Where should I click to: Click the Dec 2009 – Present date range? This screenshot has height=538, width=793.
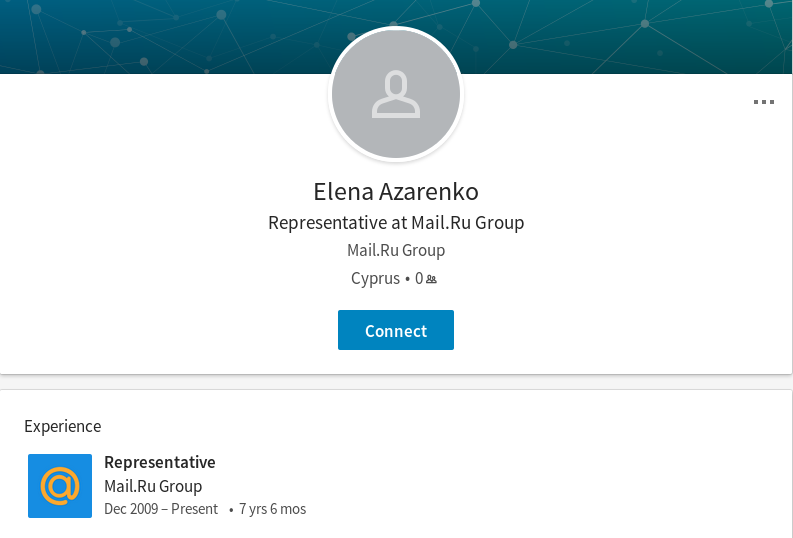[161, 509]
